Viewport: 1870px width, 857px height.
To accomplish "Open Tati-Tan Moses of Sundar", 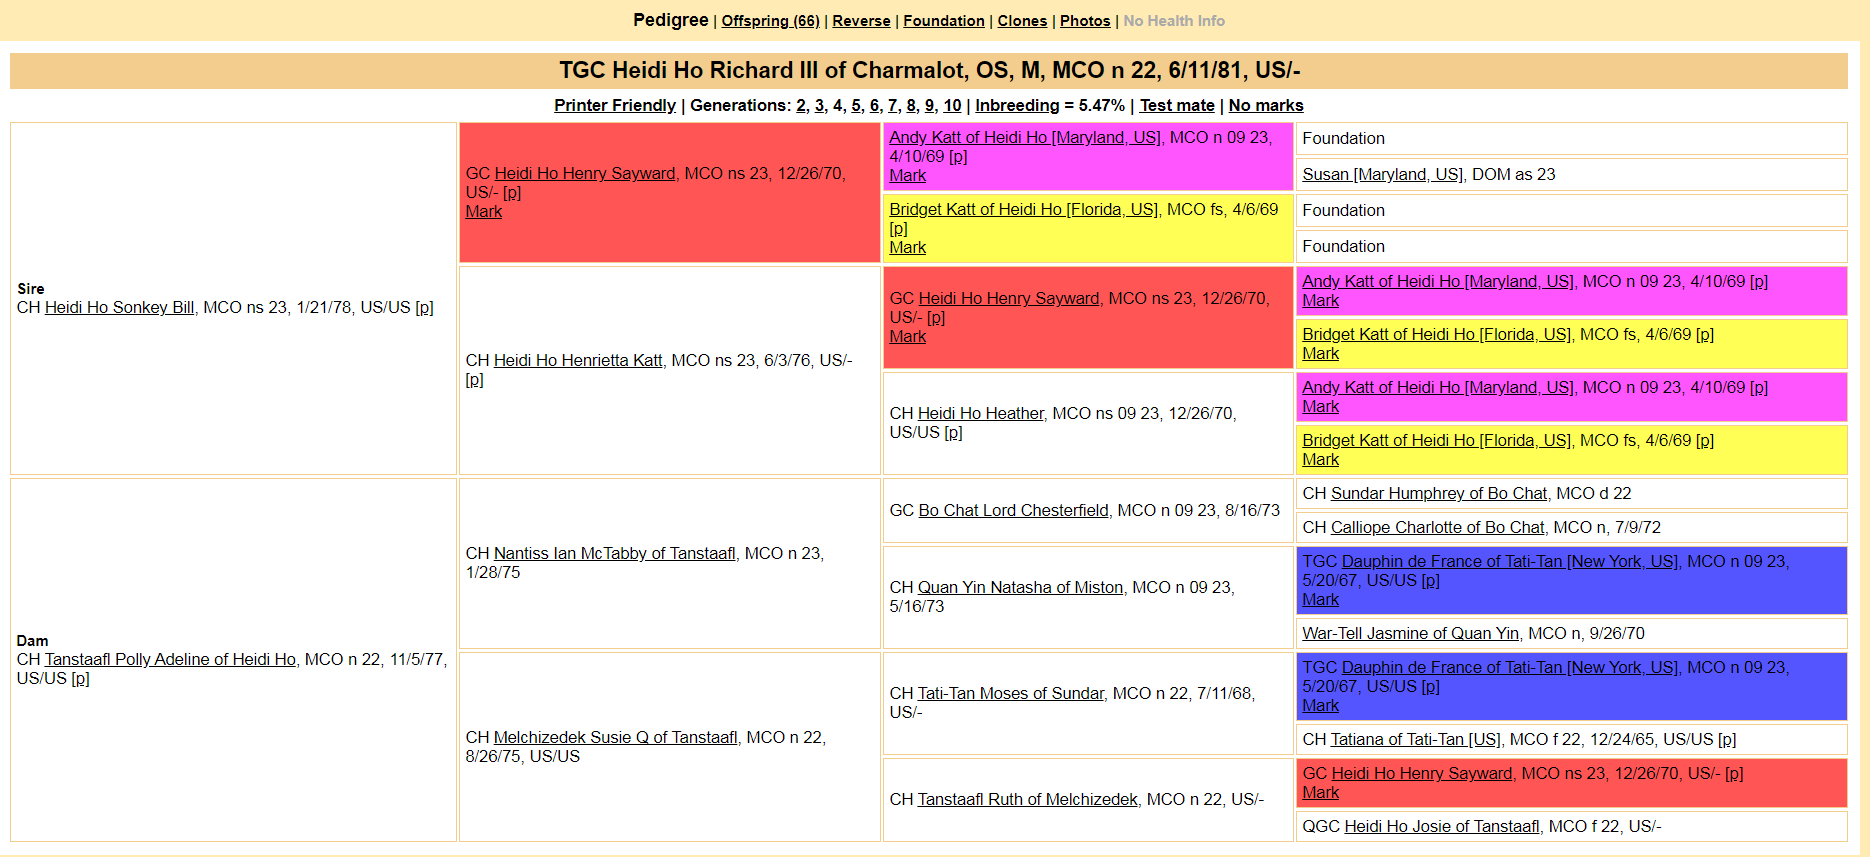I will (x=1010, y=693).
